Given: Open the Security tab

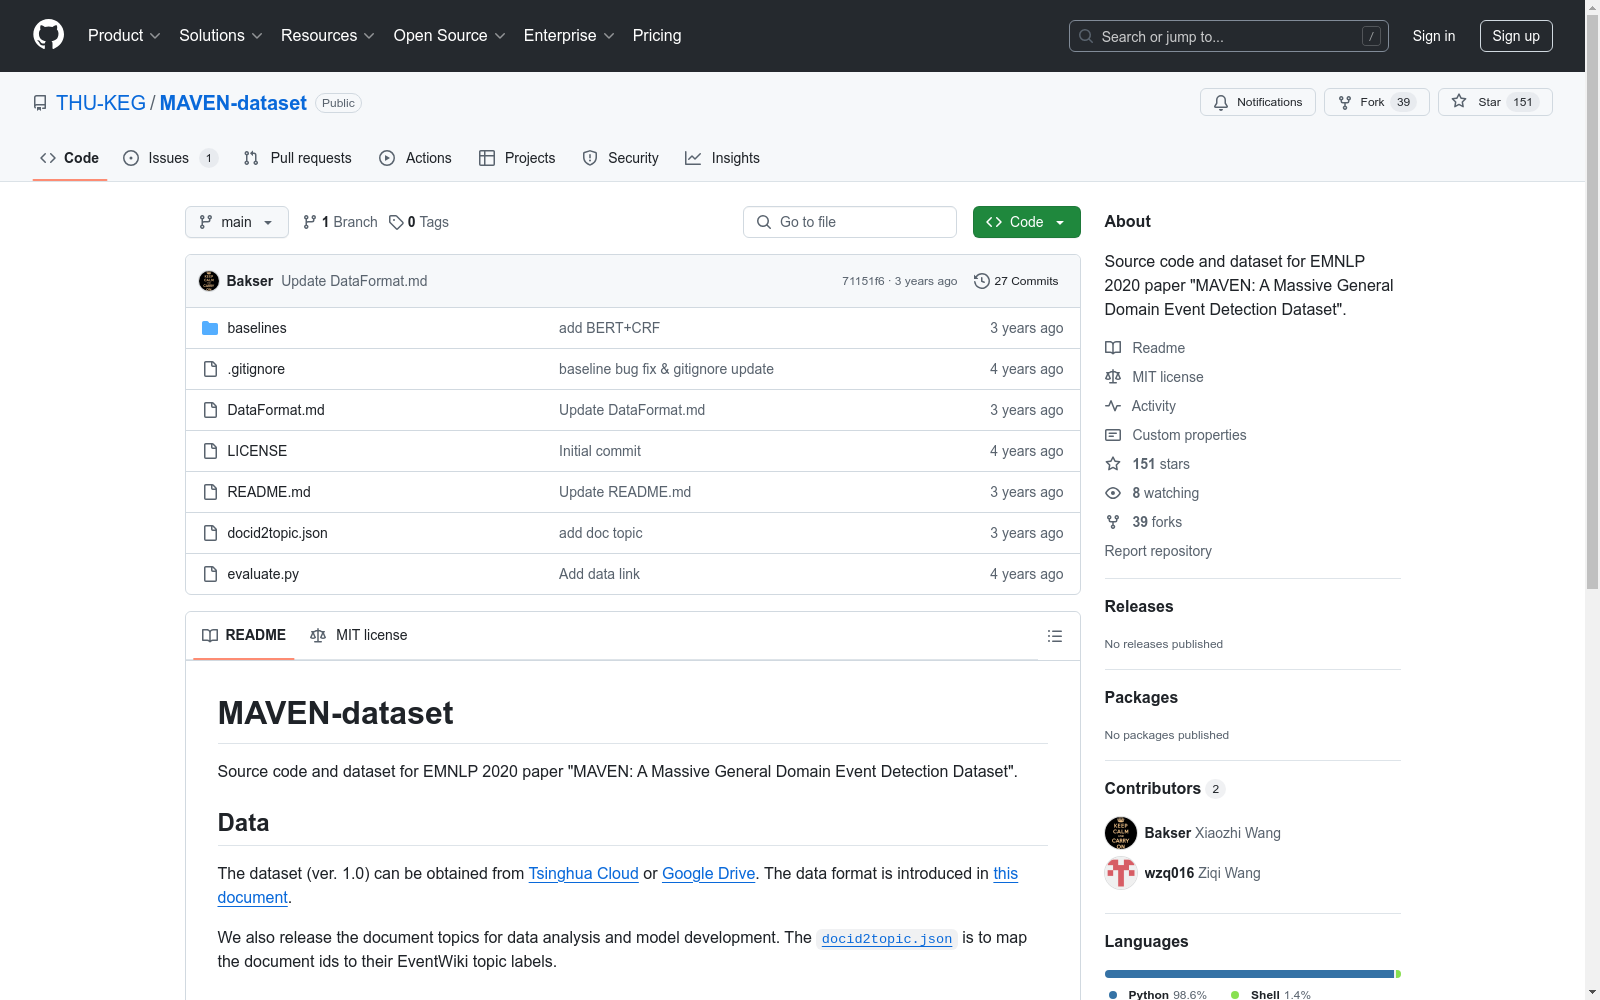Looking at the screenshot, I should (620, 158).
